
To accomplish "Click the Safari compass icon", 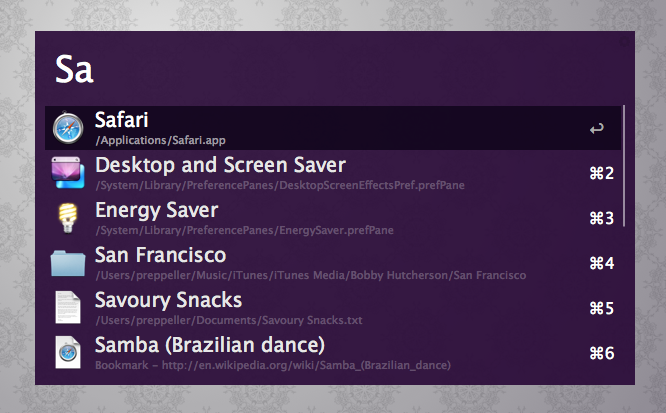I will point(69,128).
